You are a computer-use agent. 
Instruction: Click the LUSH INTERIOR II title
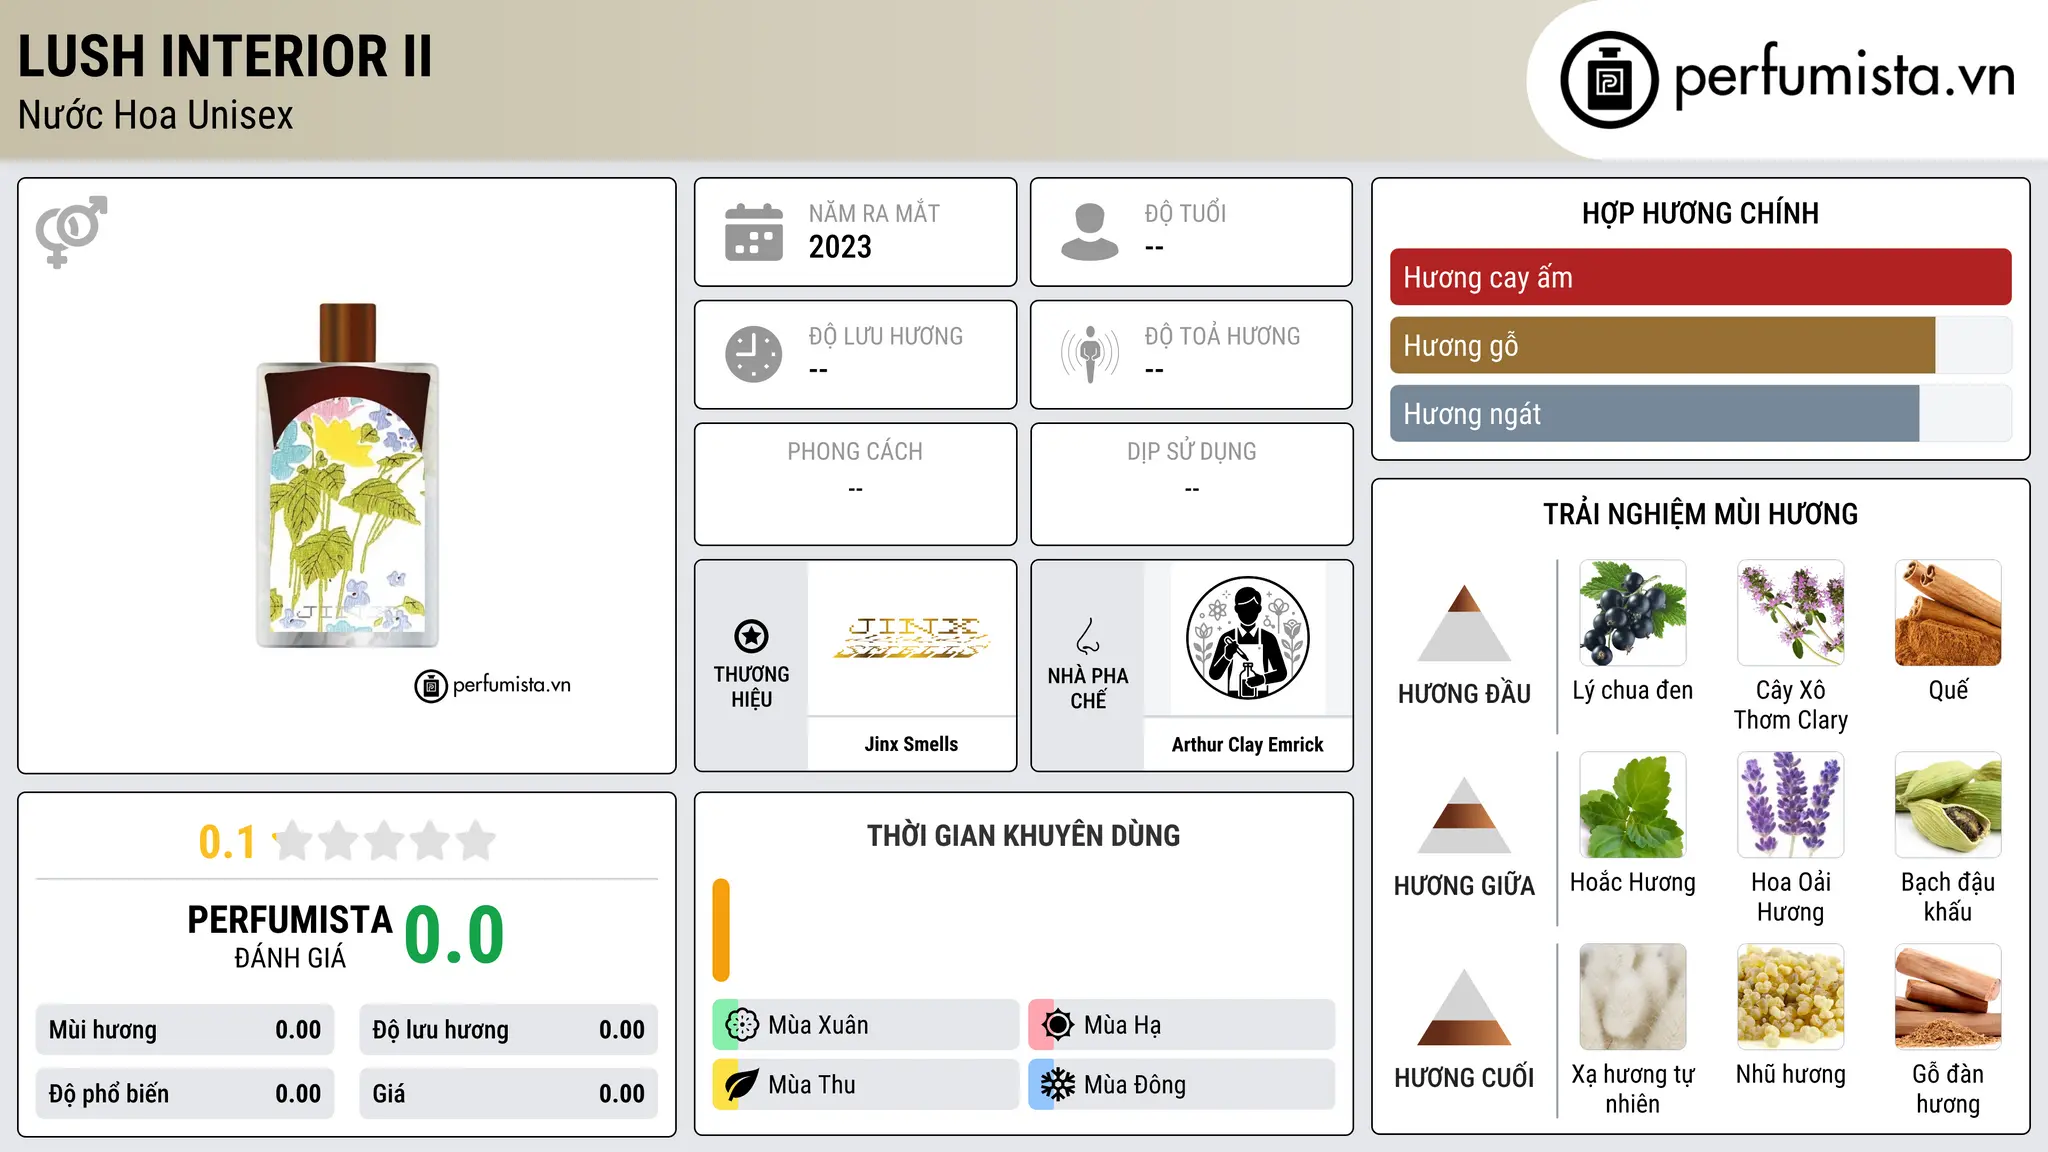point(225,56)
